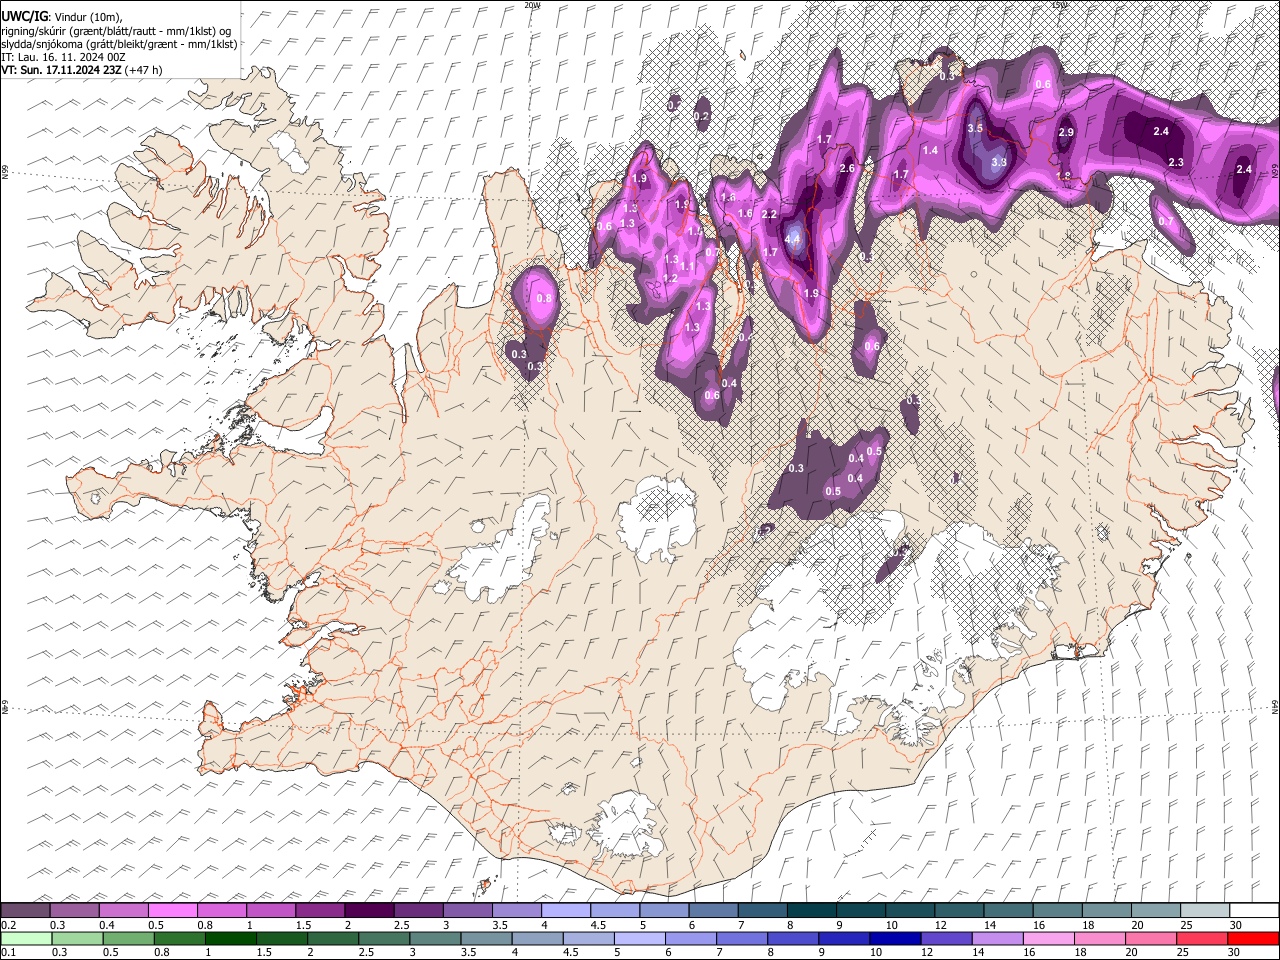Click the 1.4 value on the map

click(x=930, y=150)
